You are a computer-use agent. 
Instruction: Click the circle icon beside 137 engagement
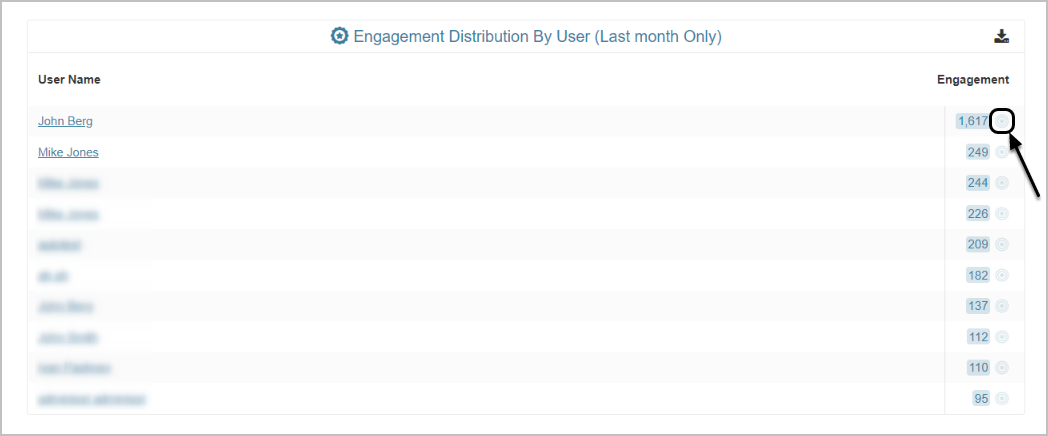pos(1002,306)
